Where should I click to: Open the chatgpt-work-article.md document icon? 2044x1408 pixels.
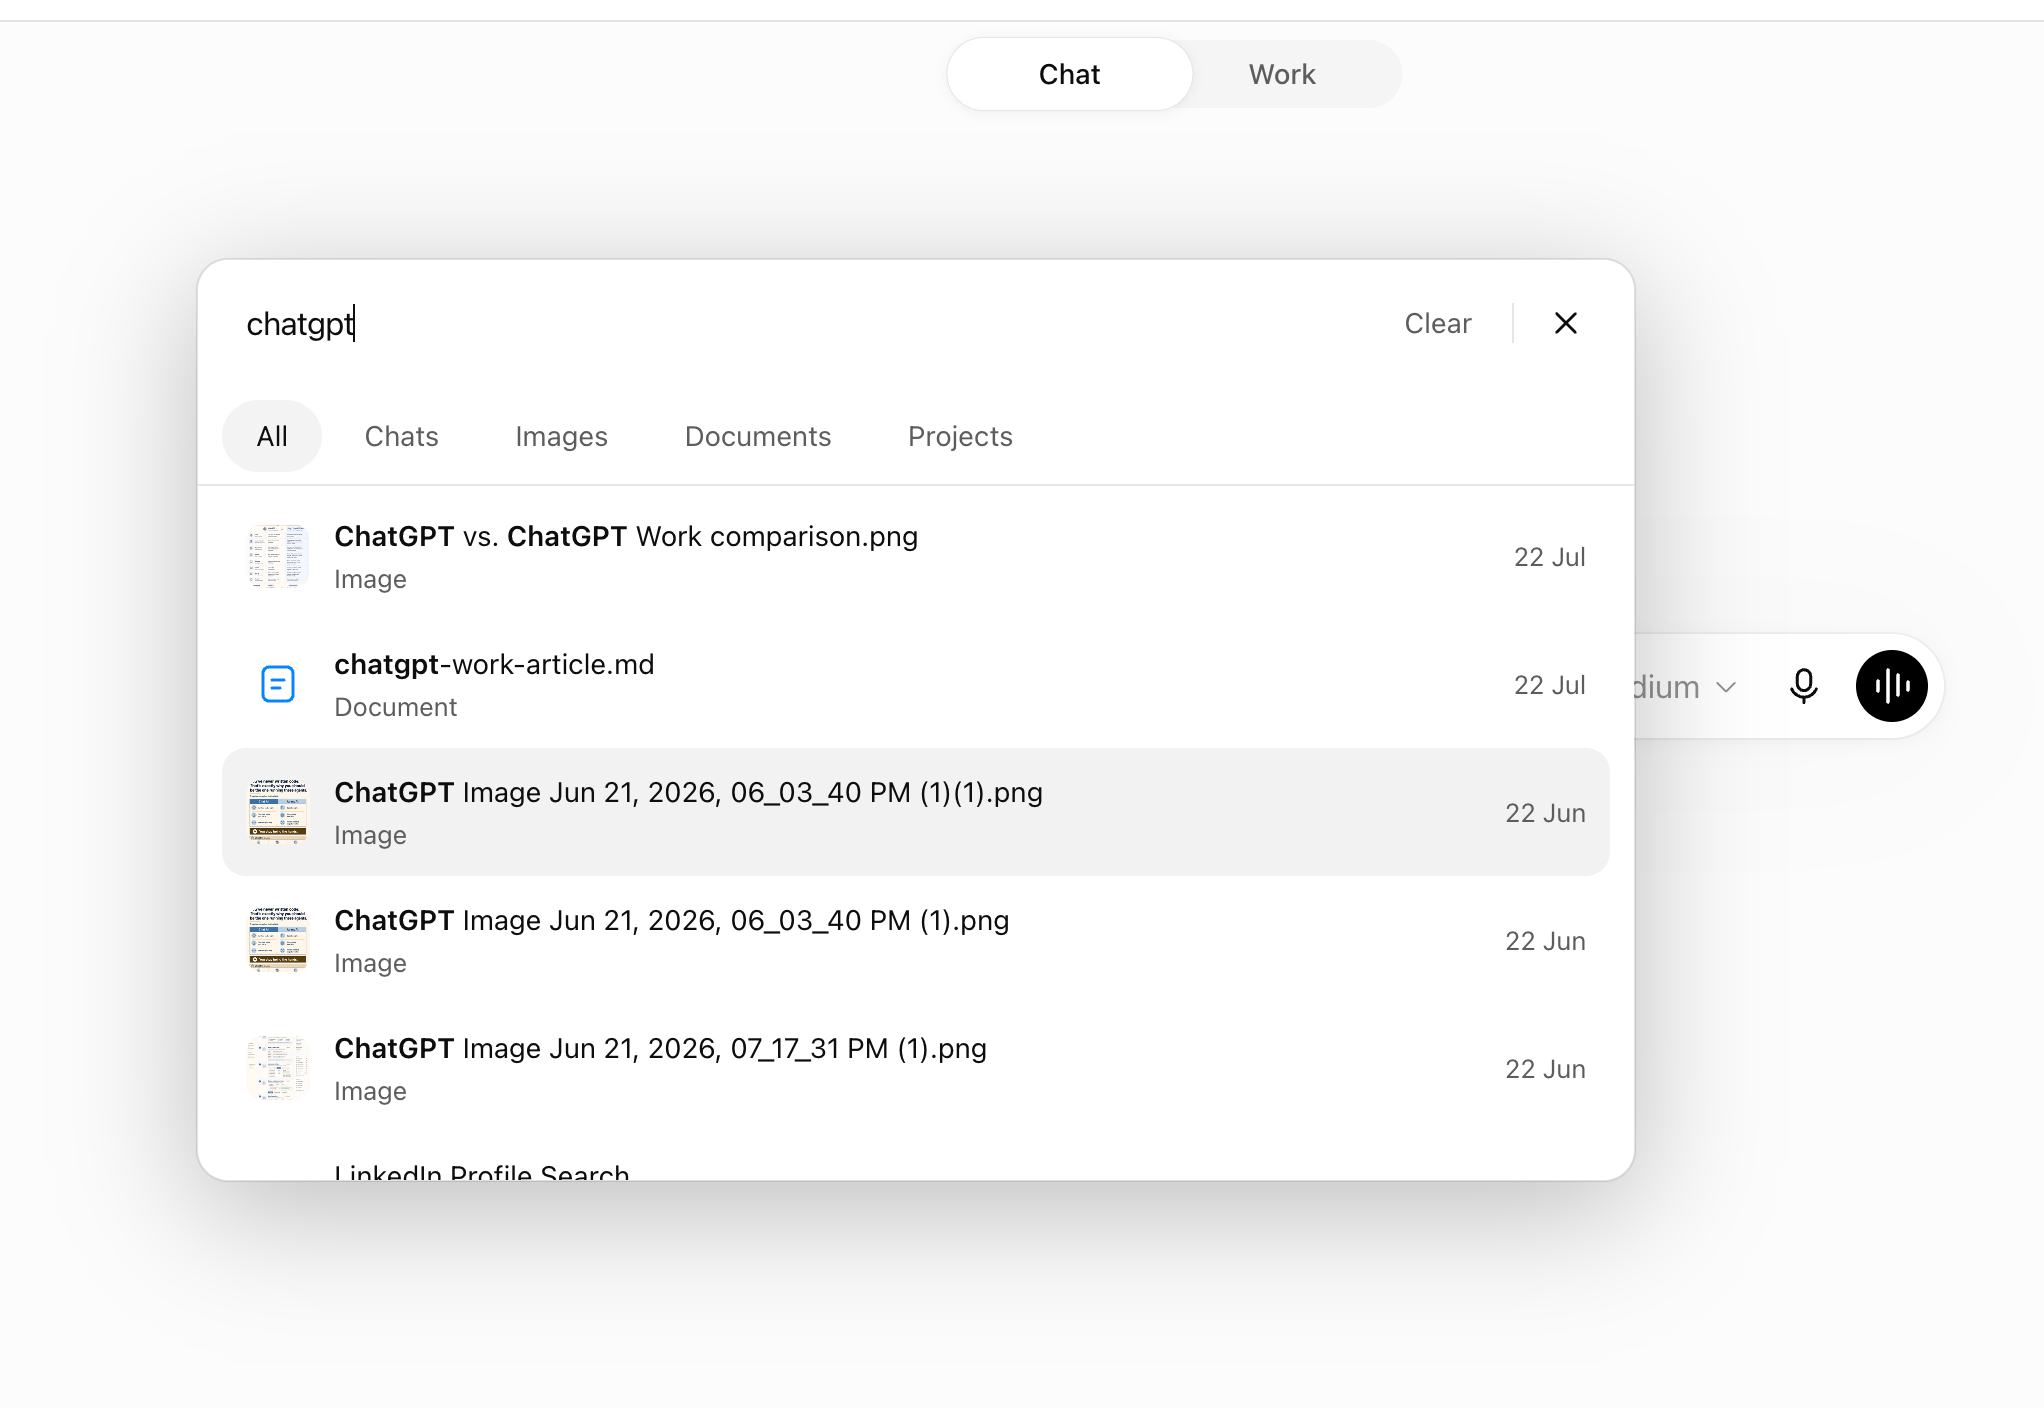[x=278, y=684]
